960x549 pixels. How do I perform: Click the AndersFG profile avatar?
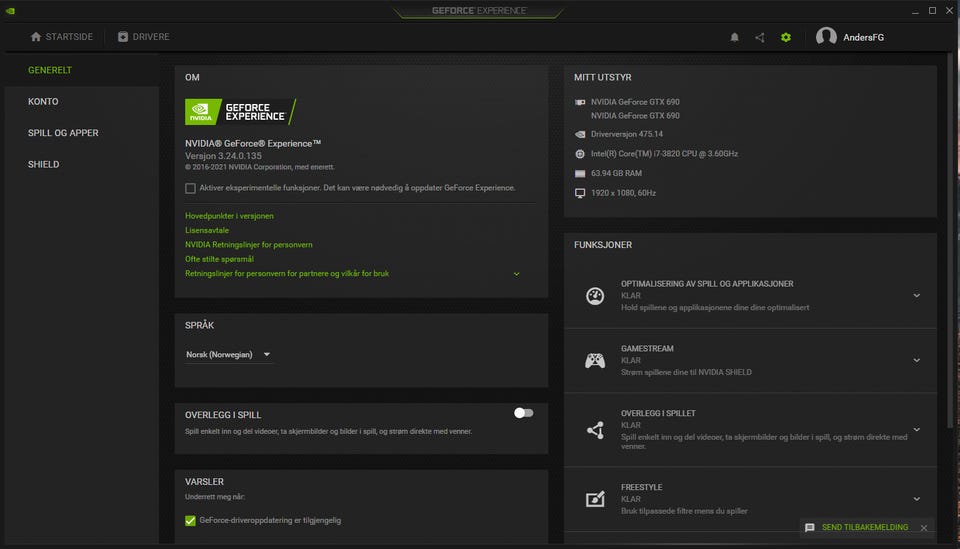[826, 37]
